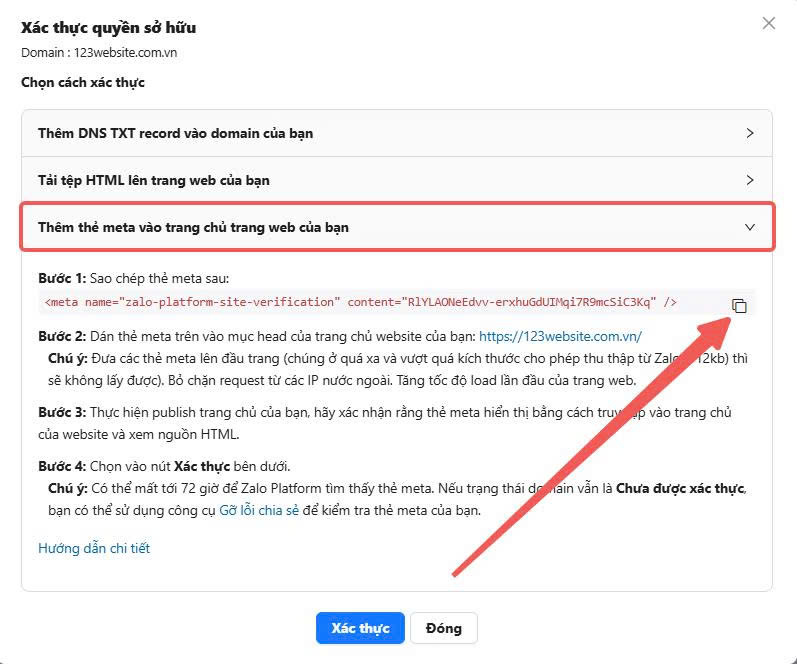Open the https://123website.com.vn/ link

click(560, 337)
